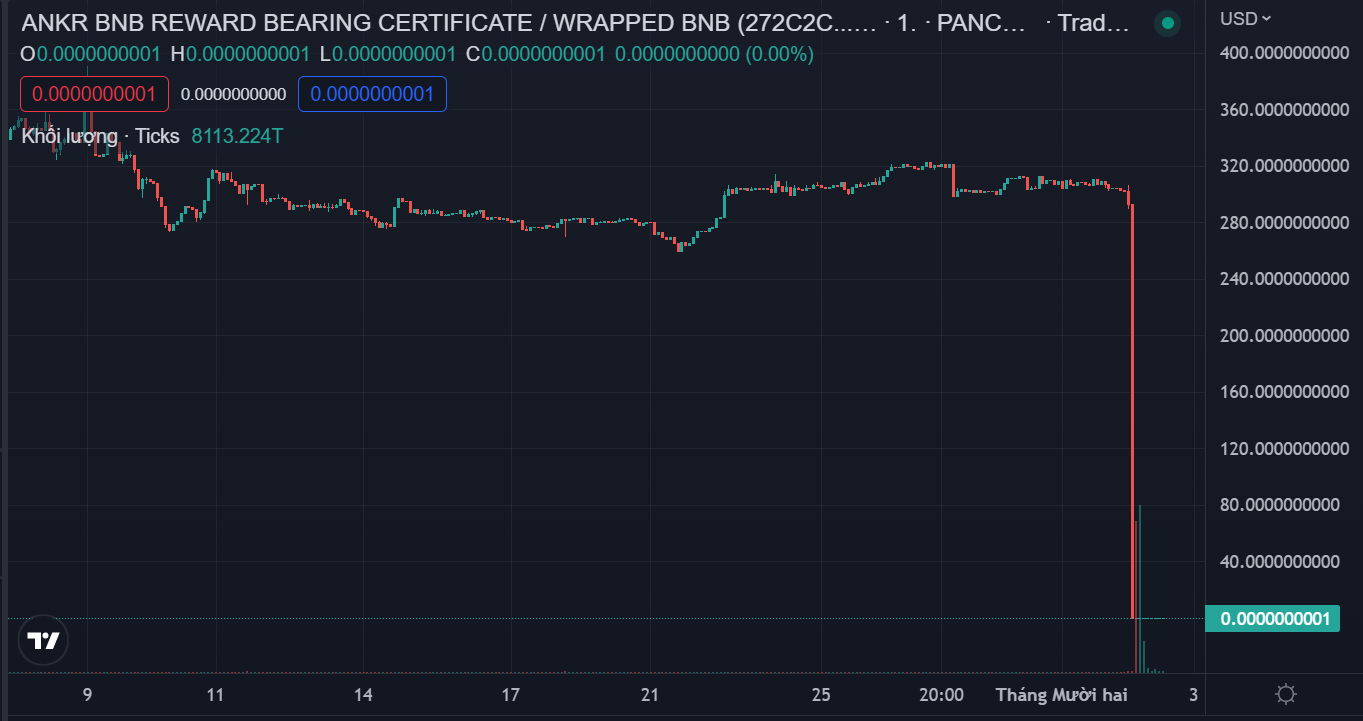Open the USD currency dropdown
Screen dimensions: 1363x721
(1245, 18)
